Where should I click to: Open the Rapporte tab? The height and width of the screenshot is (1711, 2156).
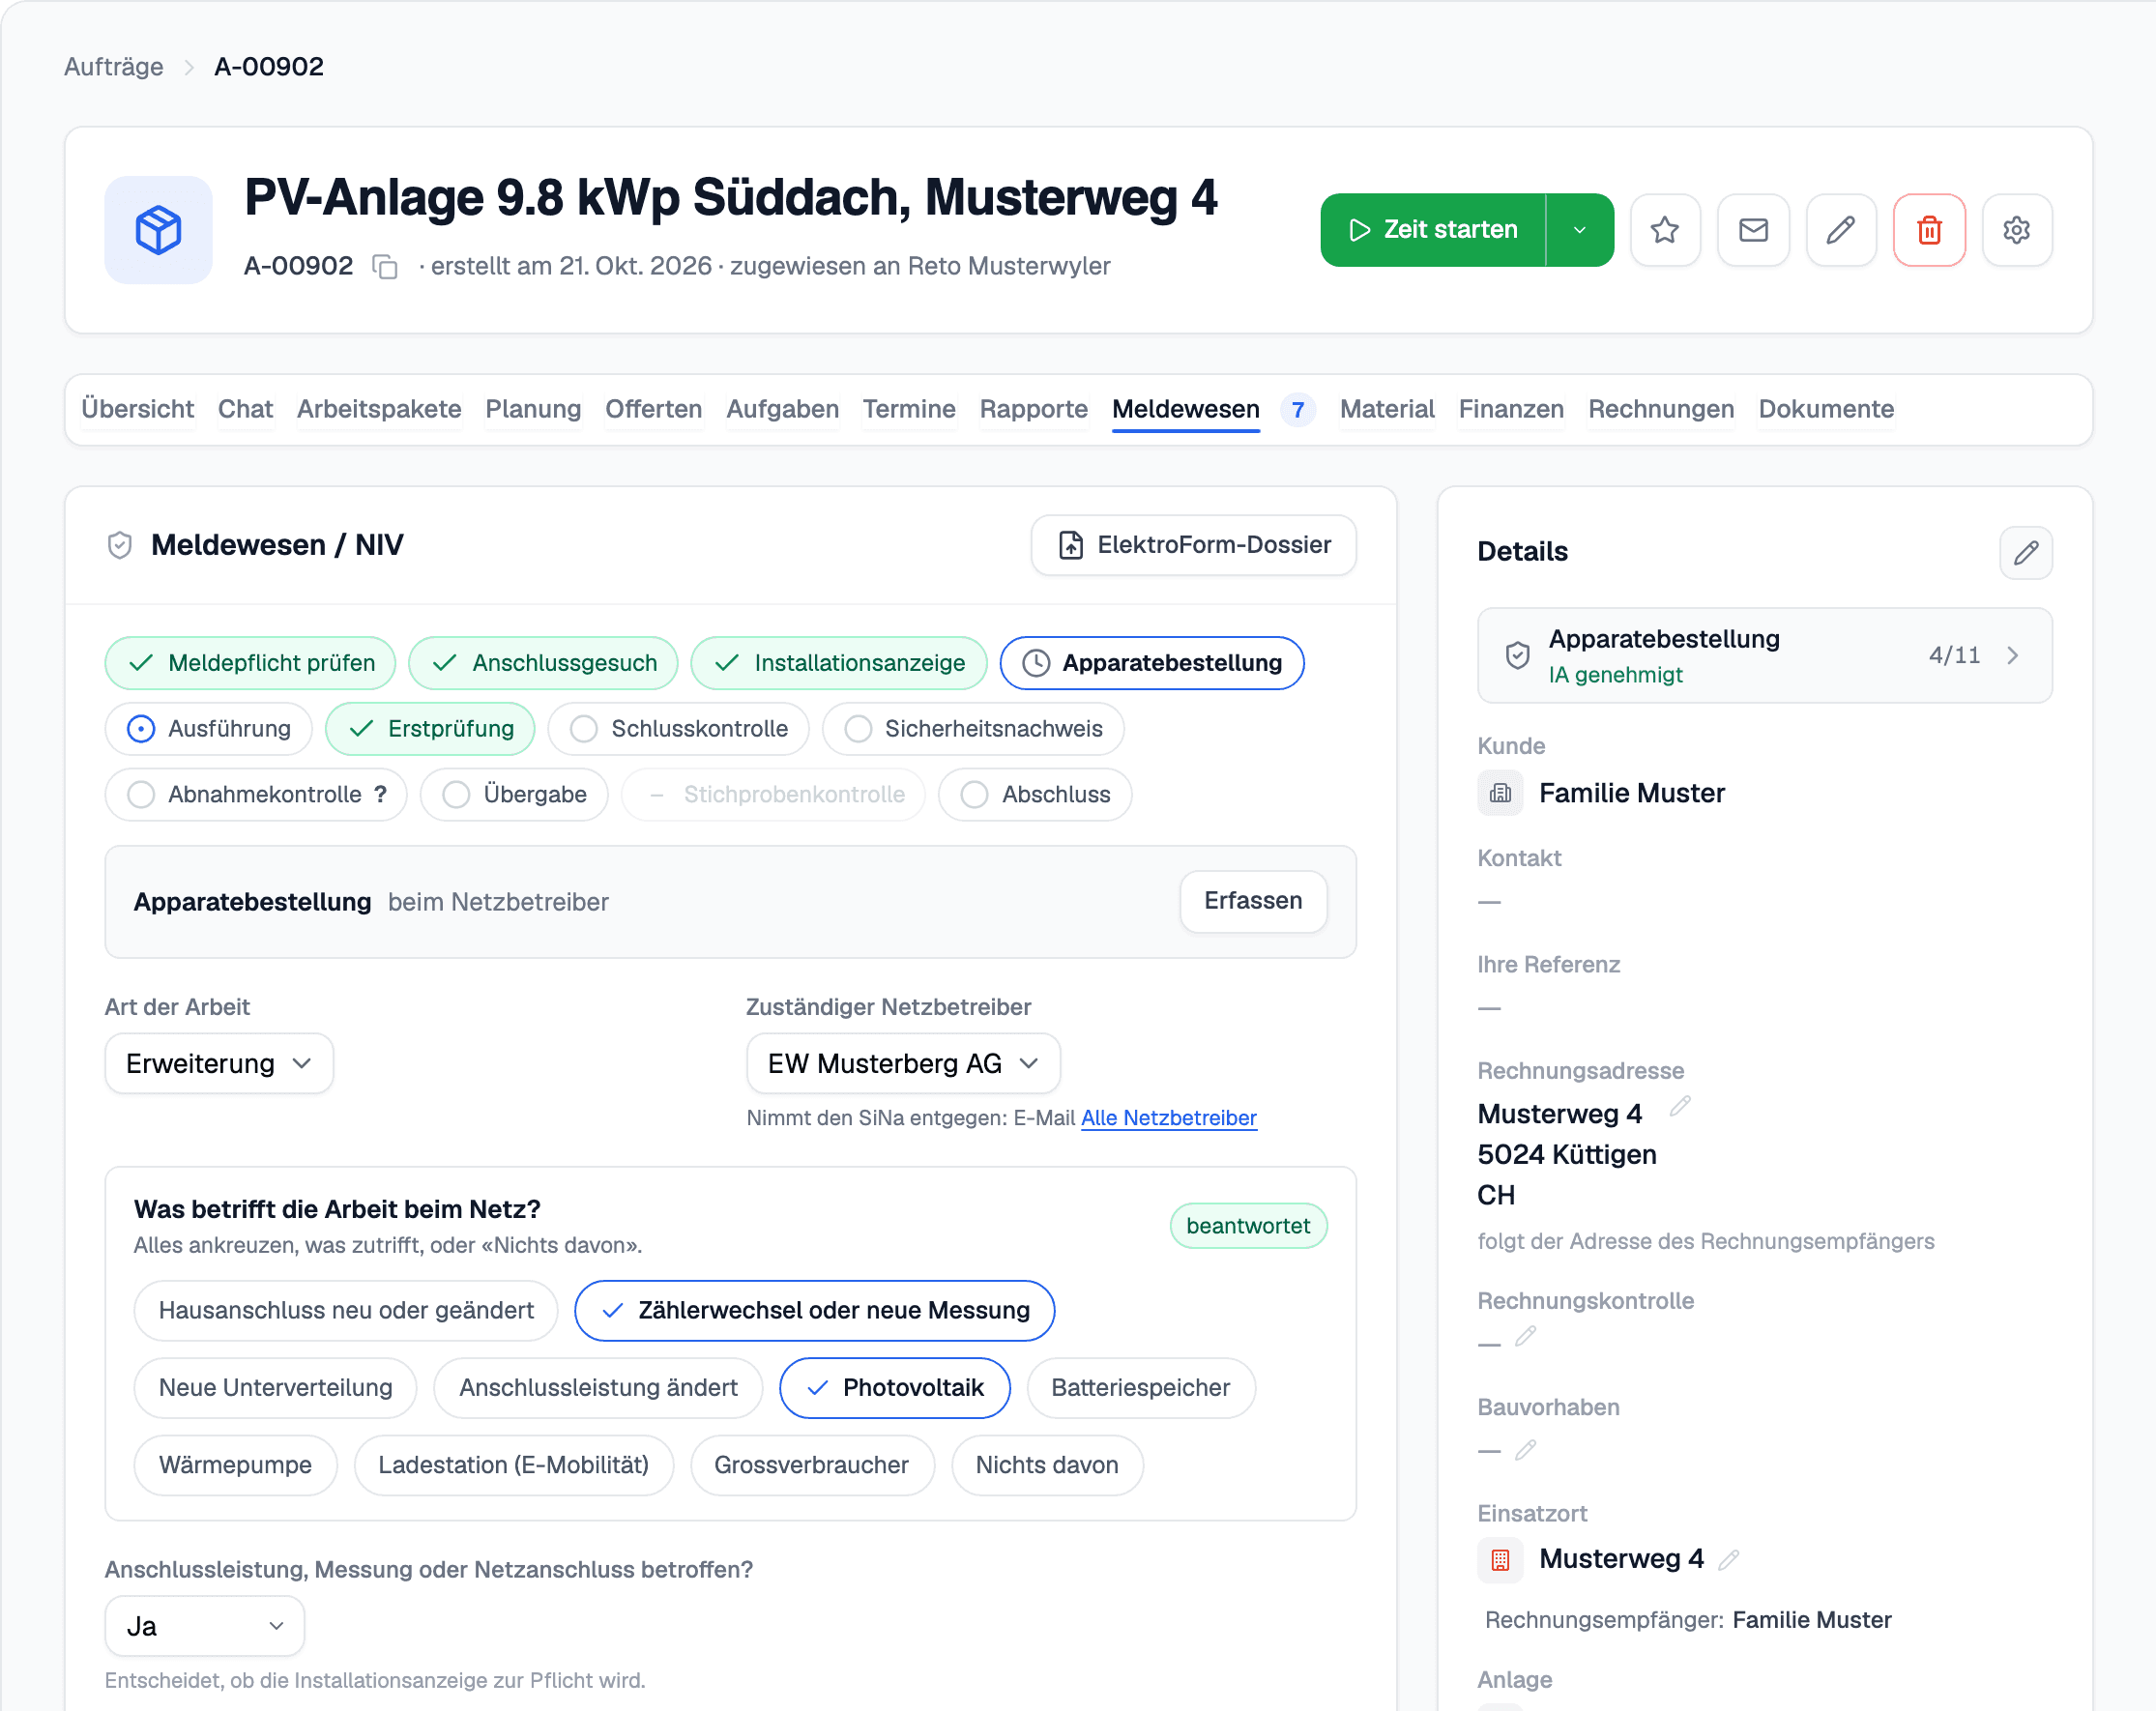click(1033, 409)
